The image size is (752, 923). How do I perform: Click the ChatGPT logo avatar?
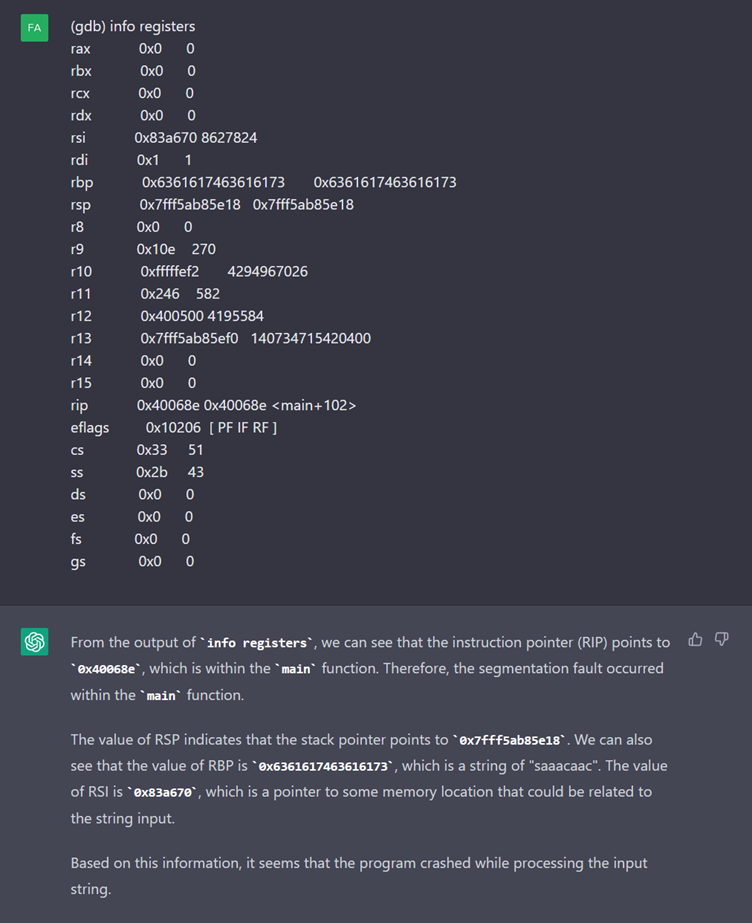[x=34, y=643]
